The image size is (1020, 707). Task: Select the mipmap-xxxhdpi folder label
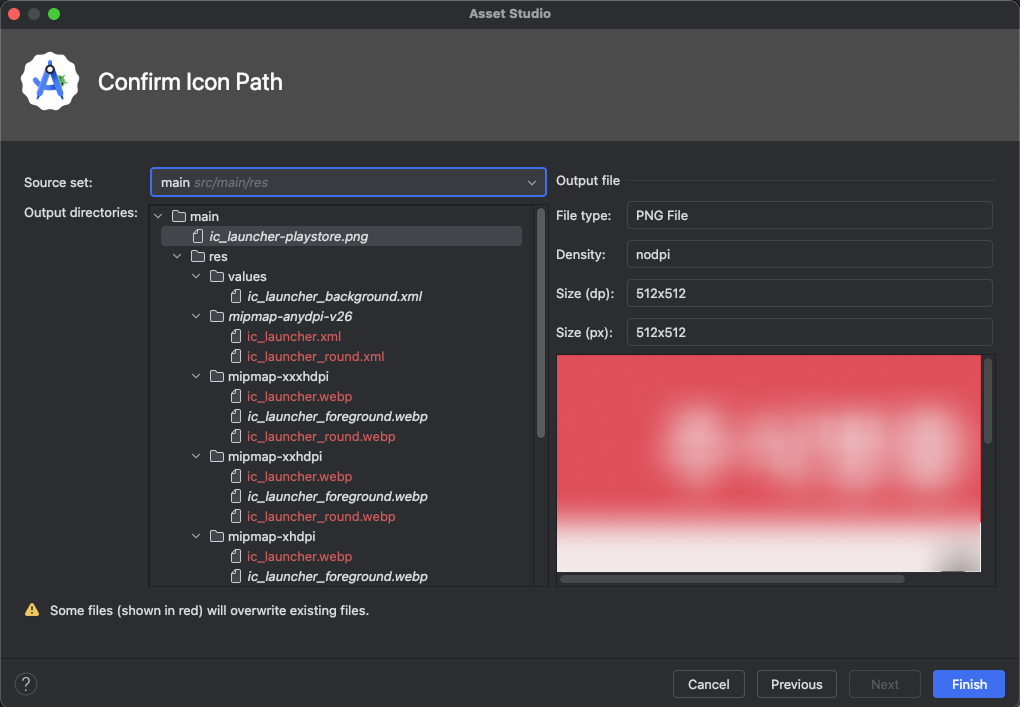tap(278, 376)
